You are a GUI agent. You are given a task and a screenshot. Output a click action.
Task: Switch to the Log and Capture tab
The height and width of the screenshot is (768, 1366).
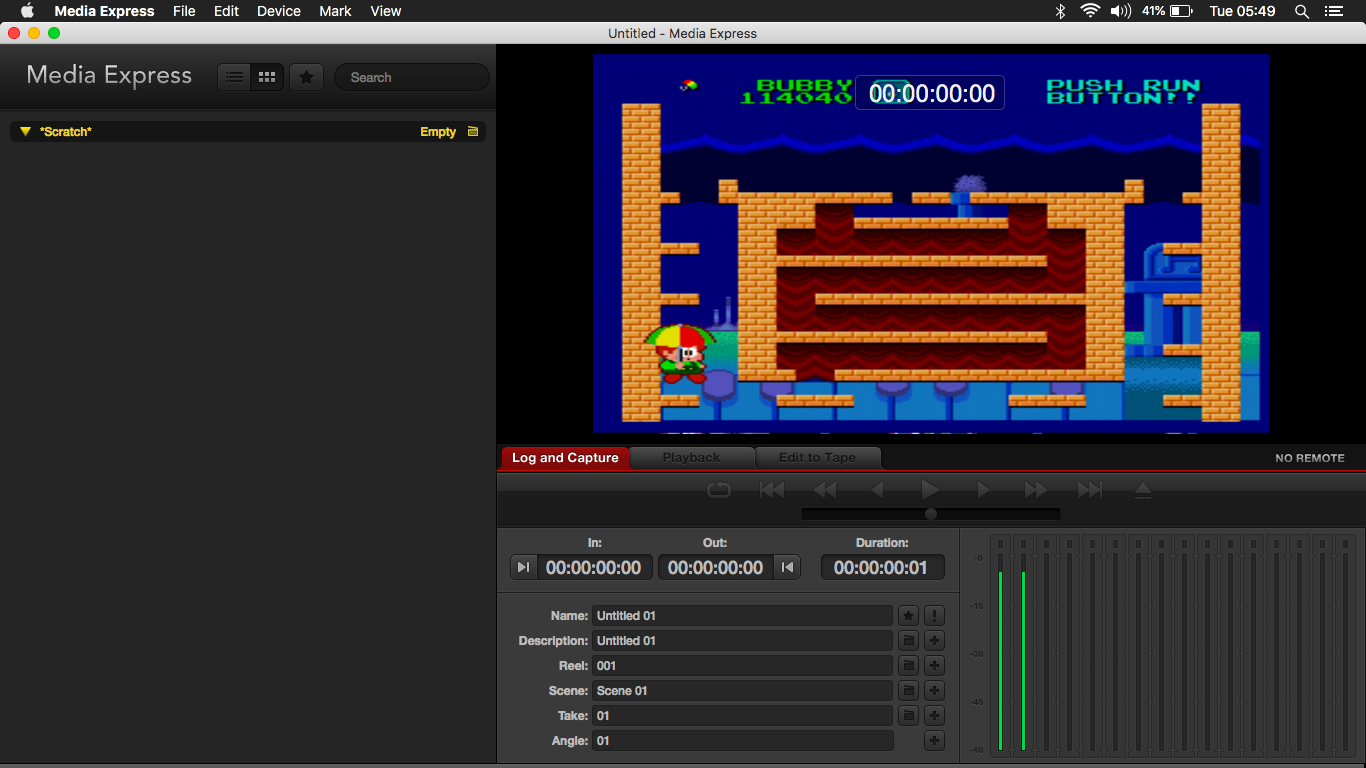pyautogui.click(x=565, y=458)
